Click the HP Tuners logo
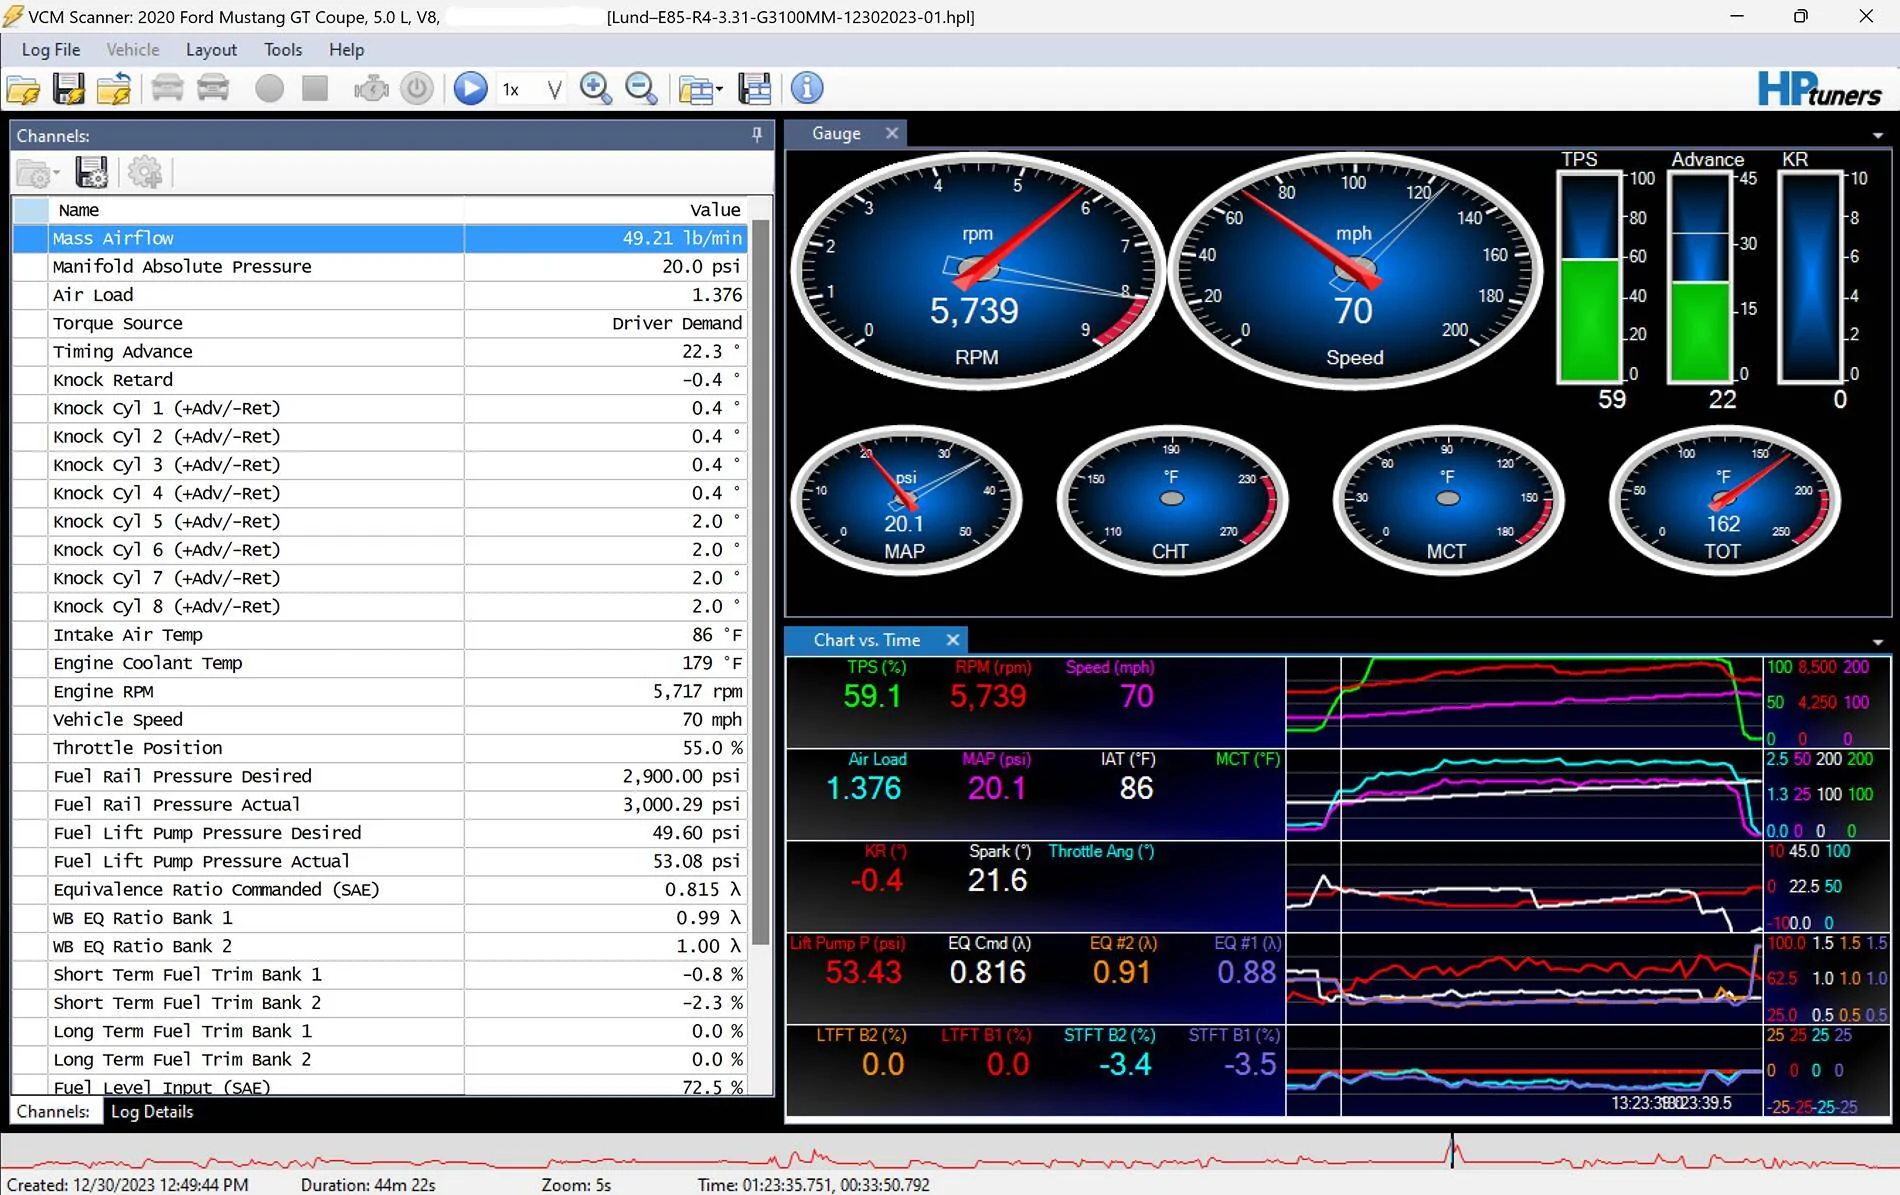The width and height of the screenshot is (1900, 1195). [x=1819, y=89]
